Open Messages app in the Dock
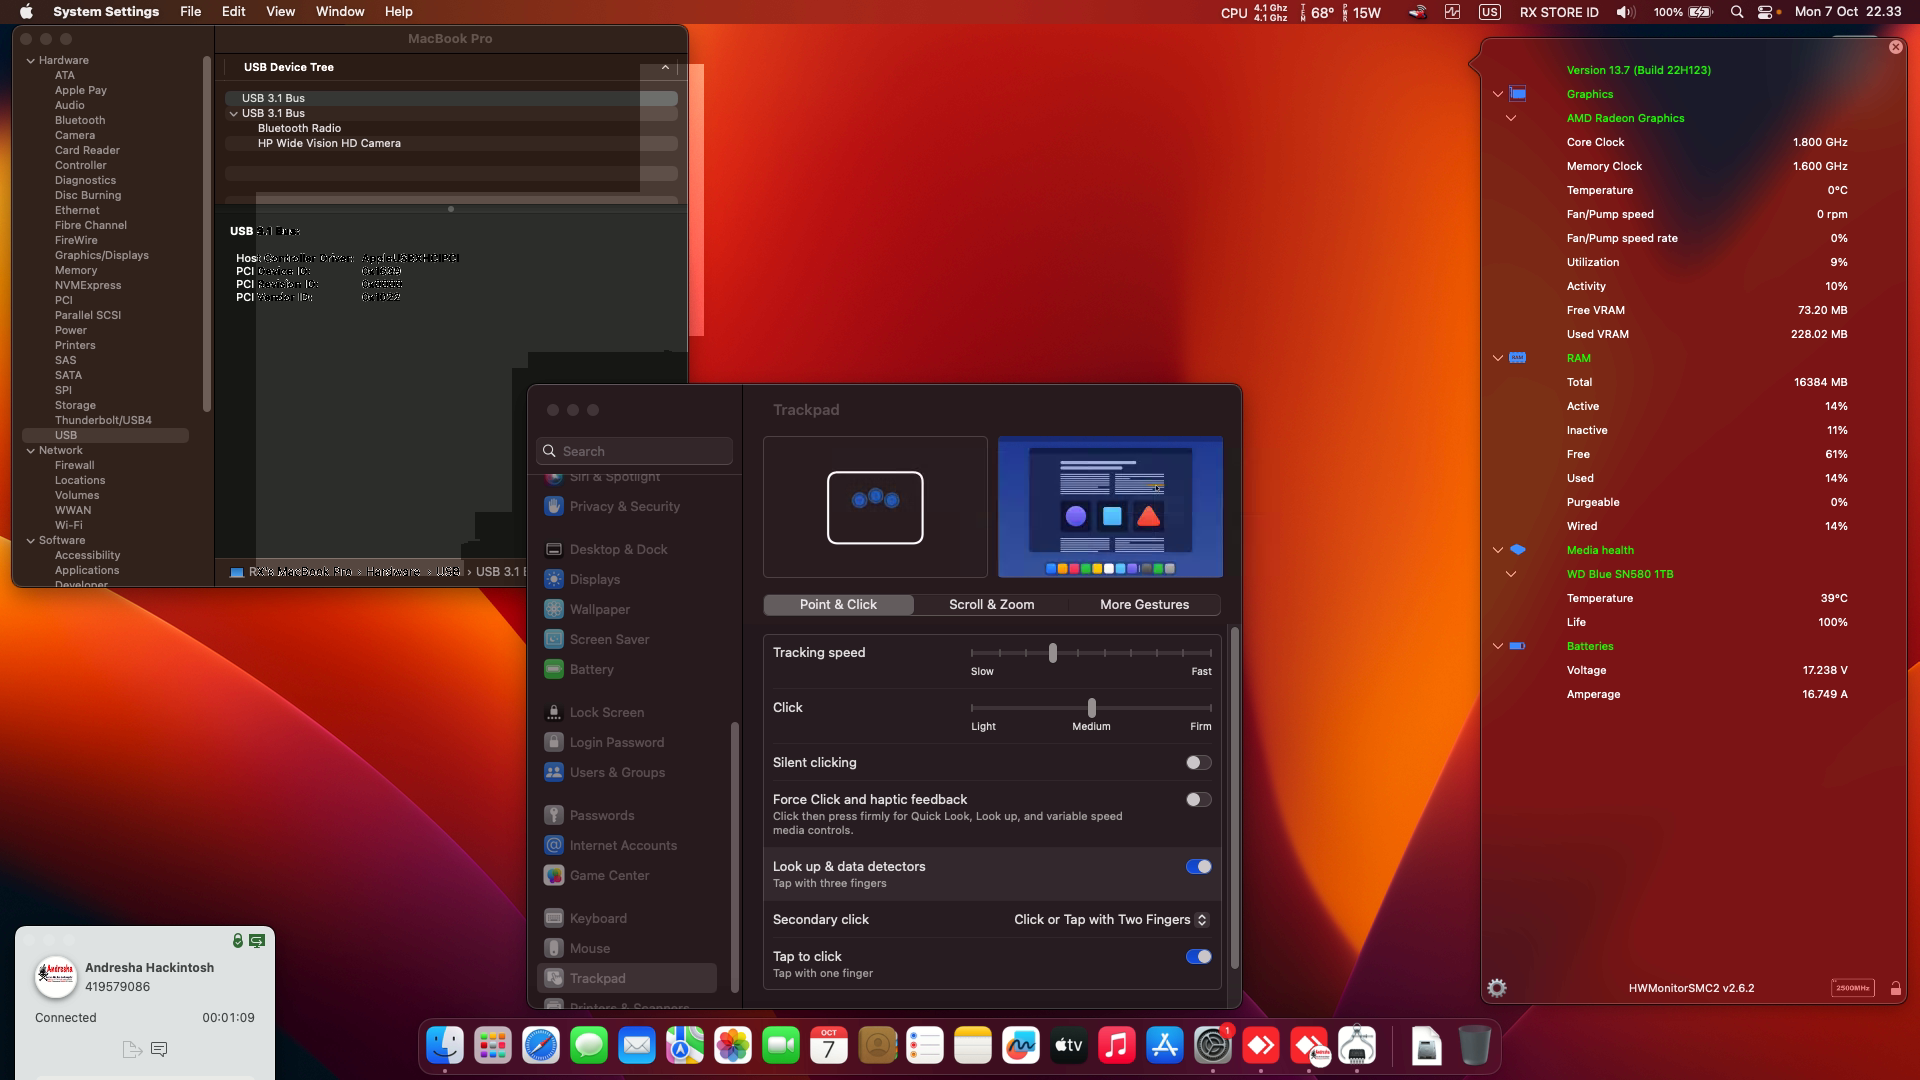 point(589,1046)
